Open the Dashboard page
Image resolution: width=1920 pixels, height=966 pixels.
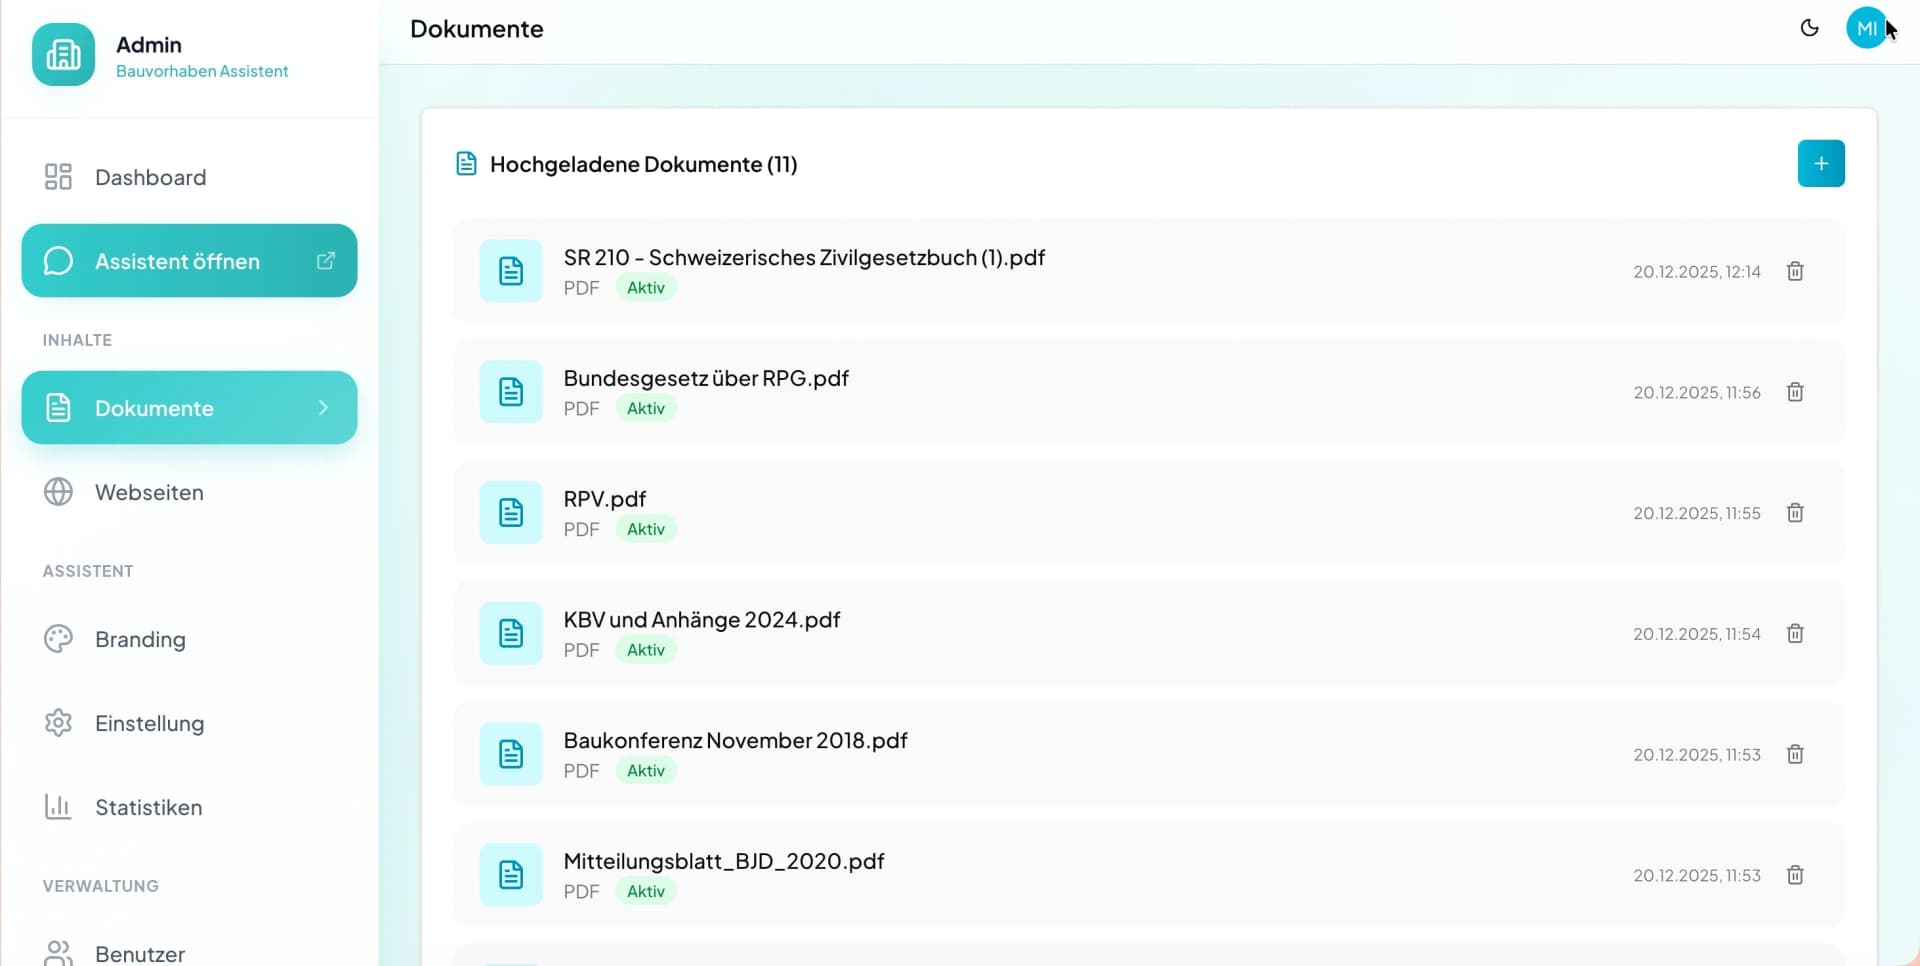(x=189, y=177)
